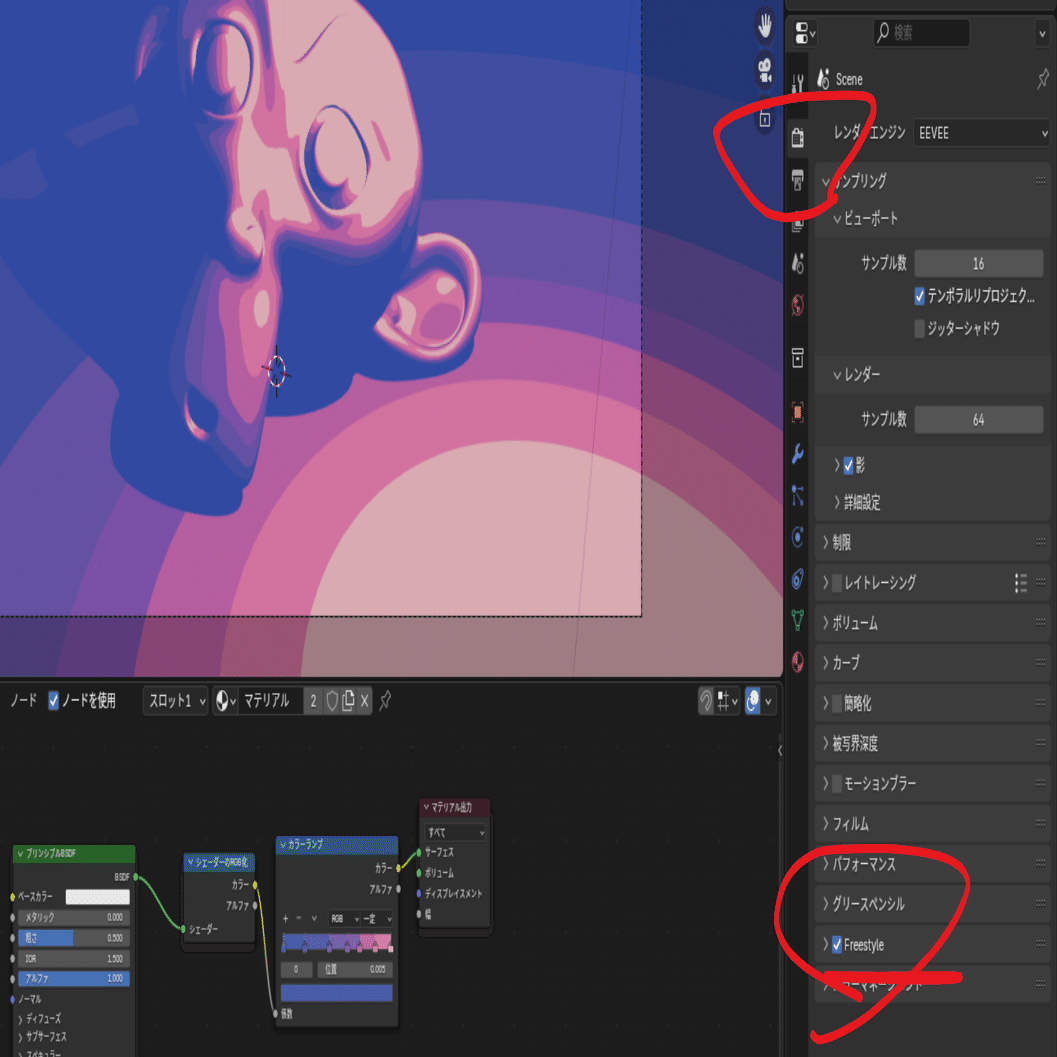Expand the 制限 panel
The width and height of the screenshot is (1057, 1057).
[x=933, y=542]
